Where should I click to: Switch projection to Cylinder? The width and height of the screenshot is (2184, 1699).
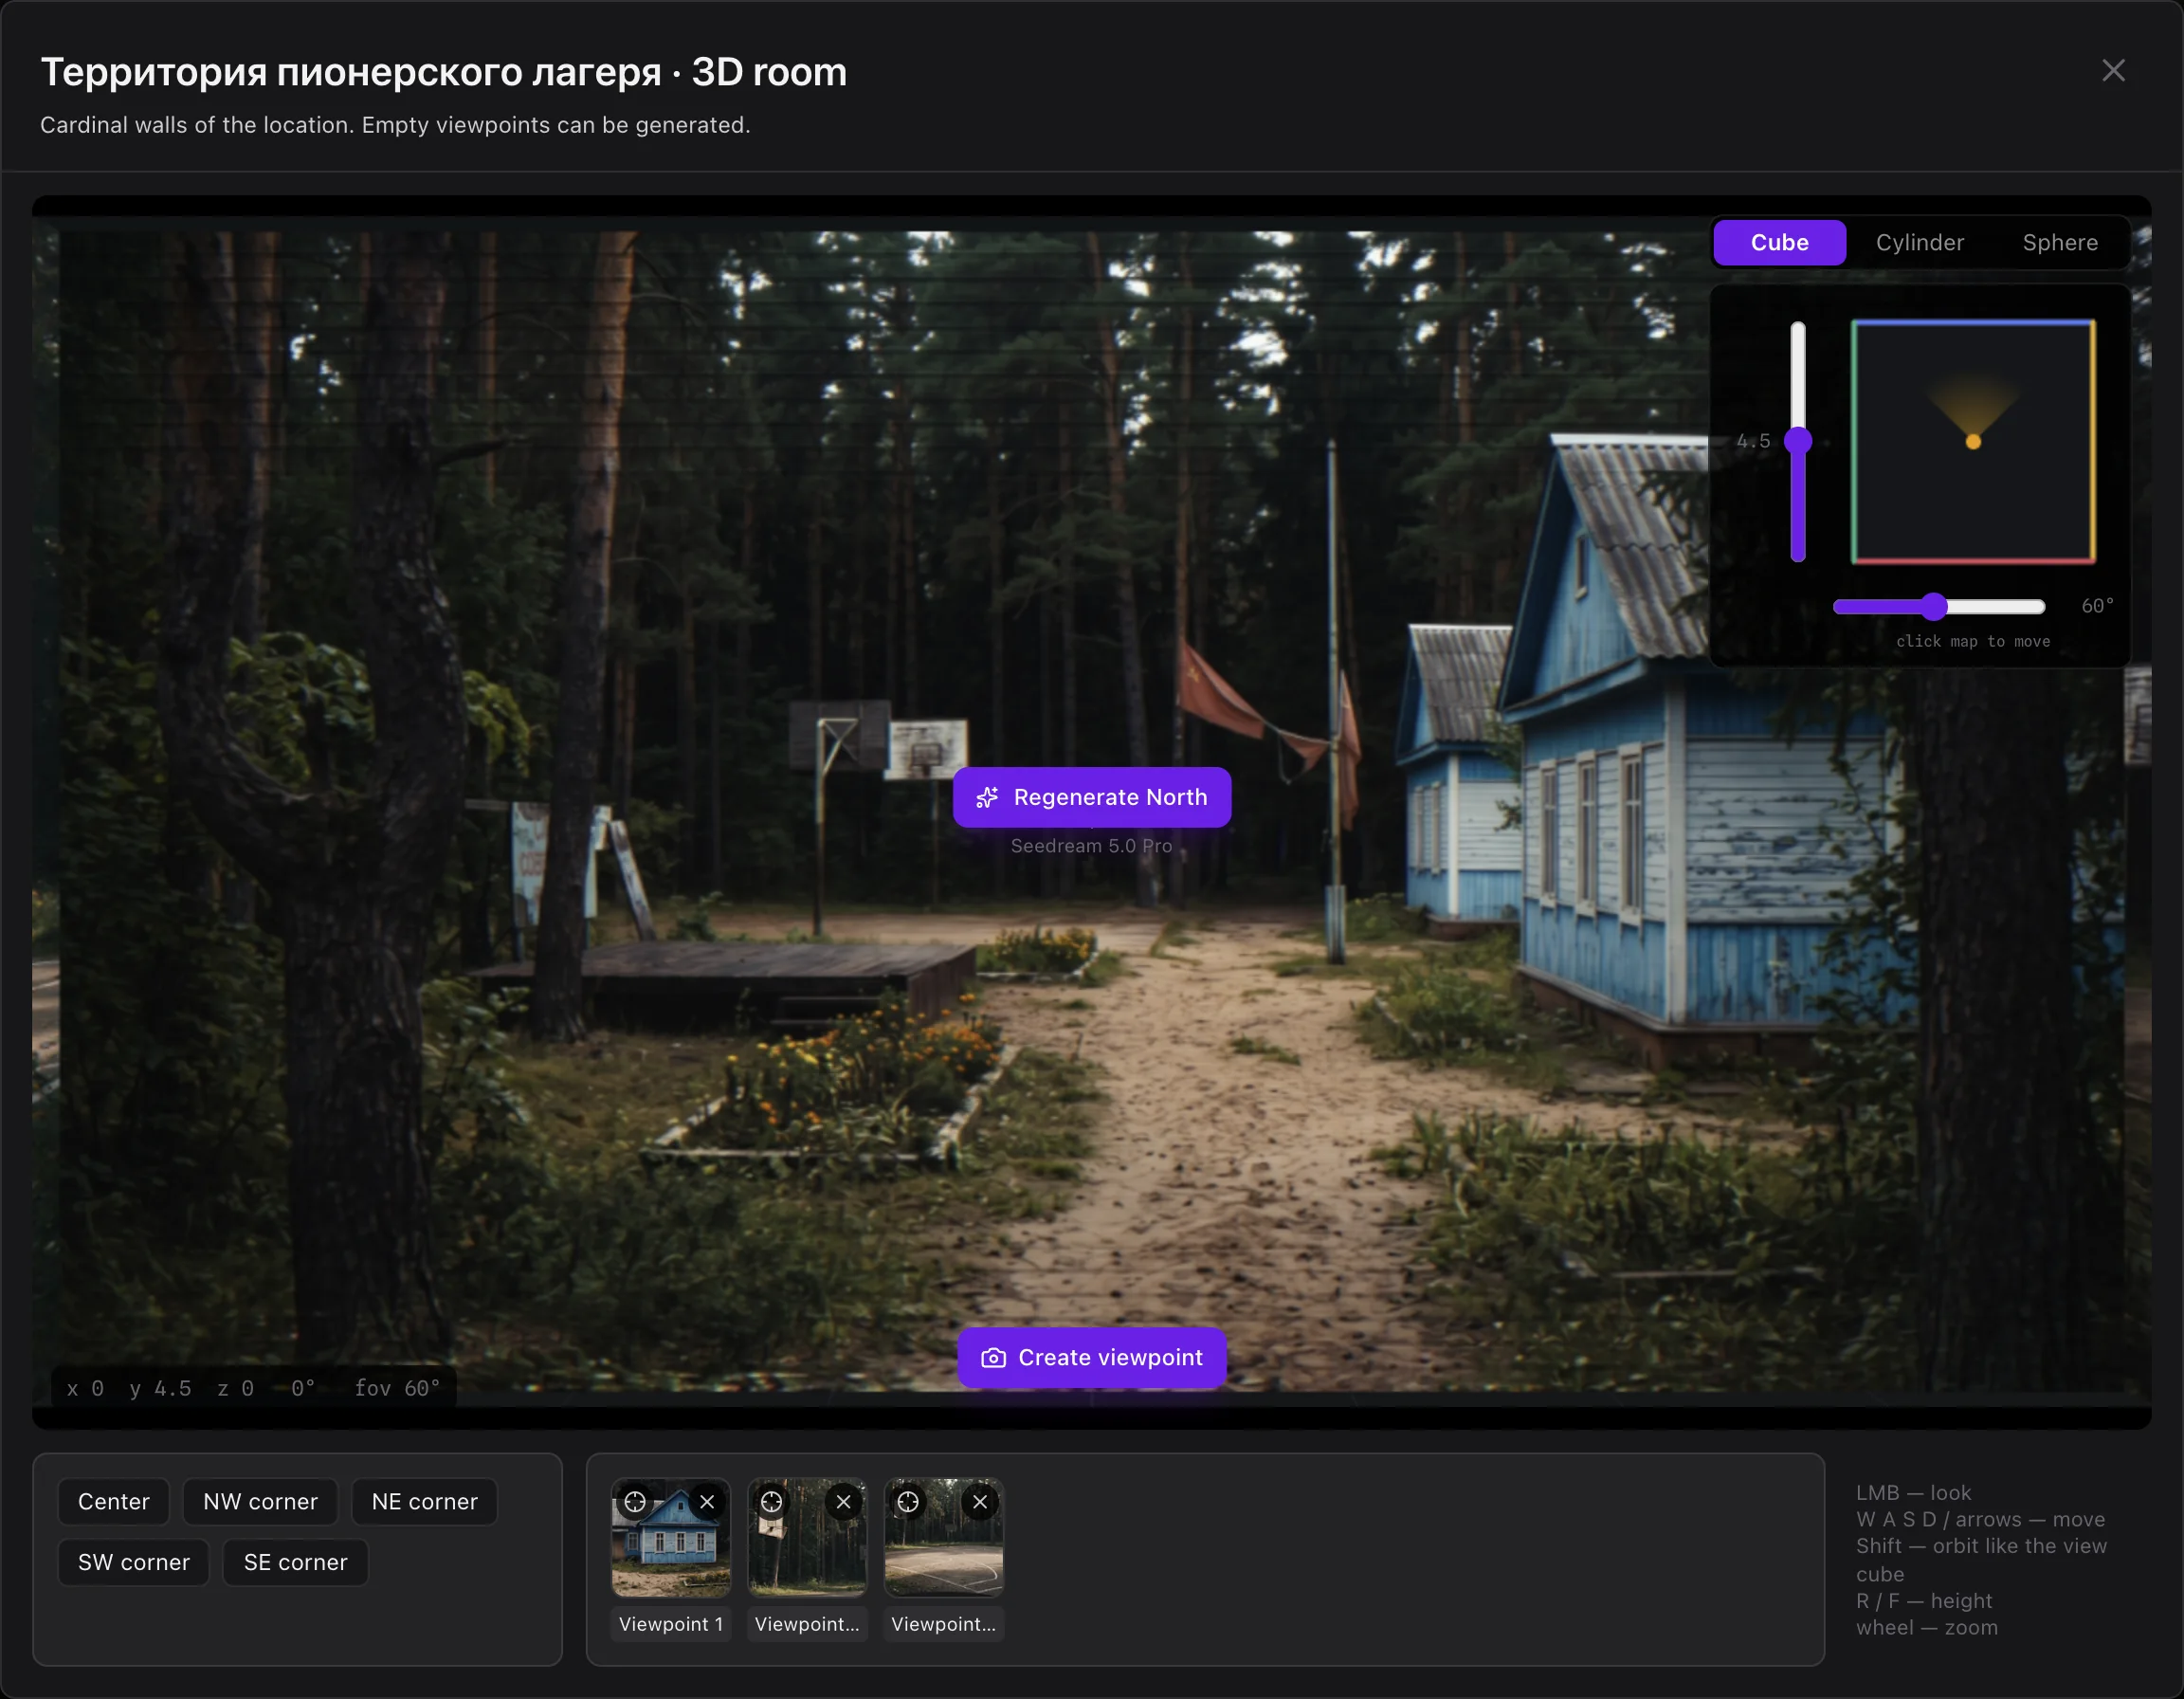pyautogui.click(x=1919, y=243)
